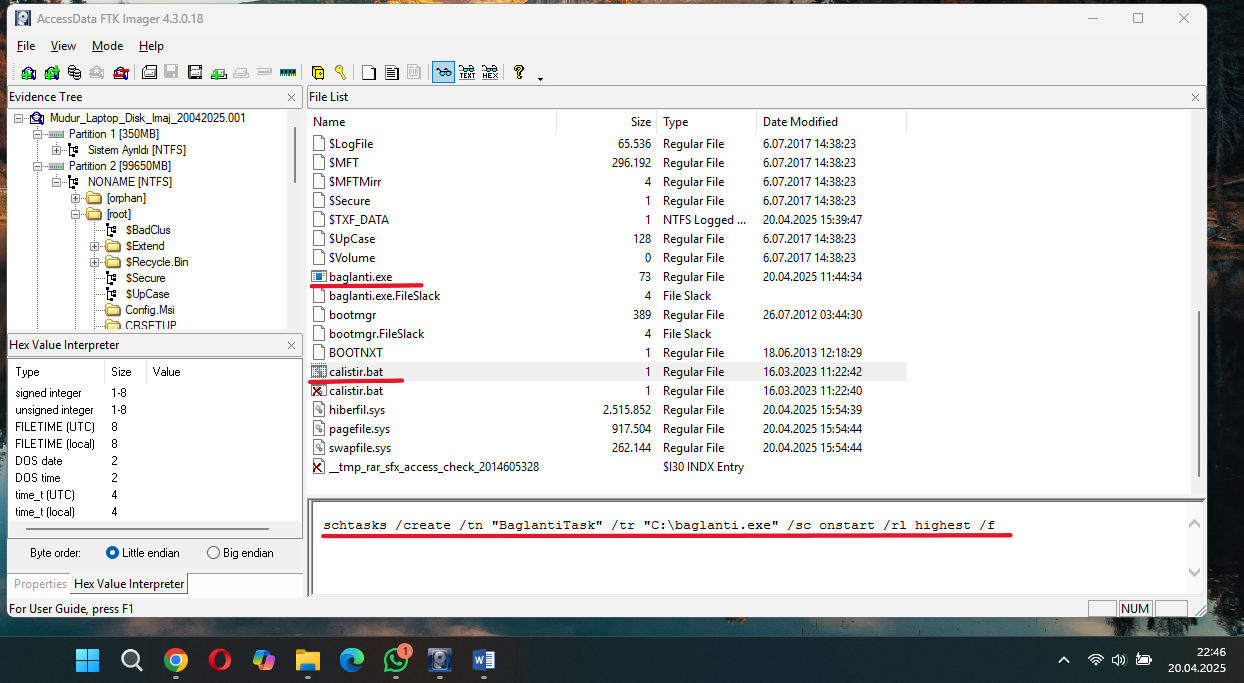Open the Windows Start menu
This screenshot has height=683, width=1244.
click(88, 660)
